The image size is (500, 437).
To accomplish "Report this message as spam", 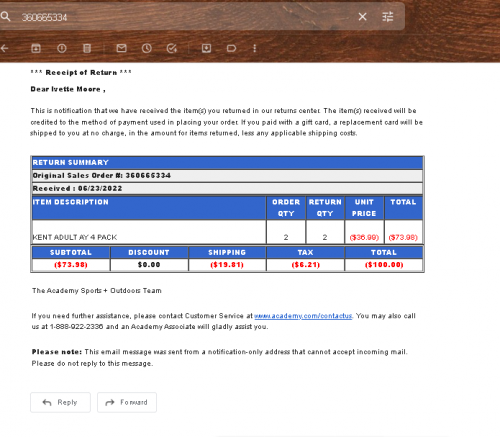I will click(x=62, y=48).
